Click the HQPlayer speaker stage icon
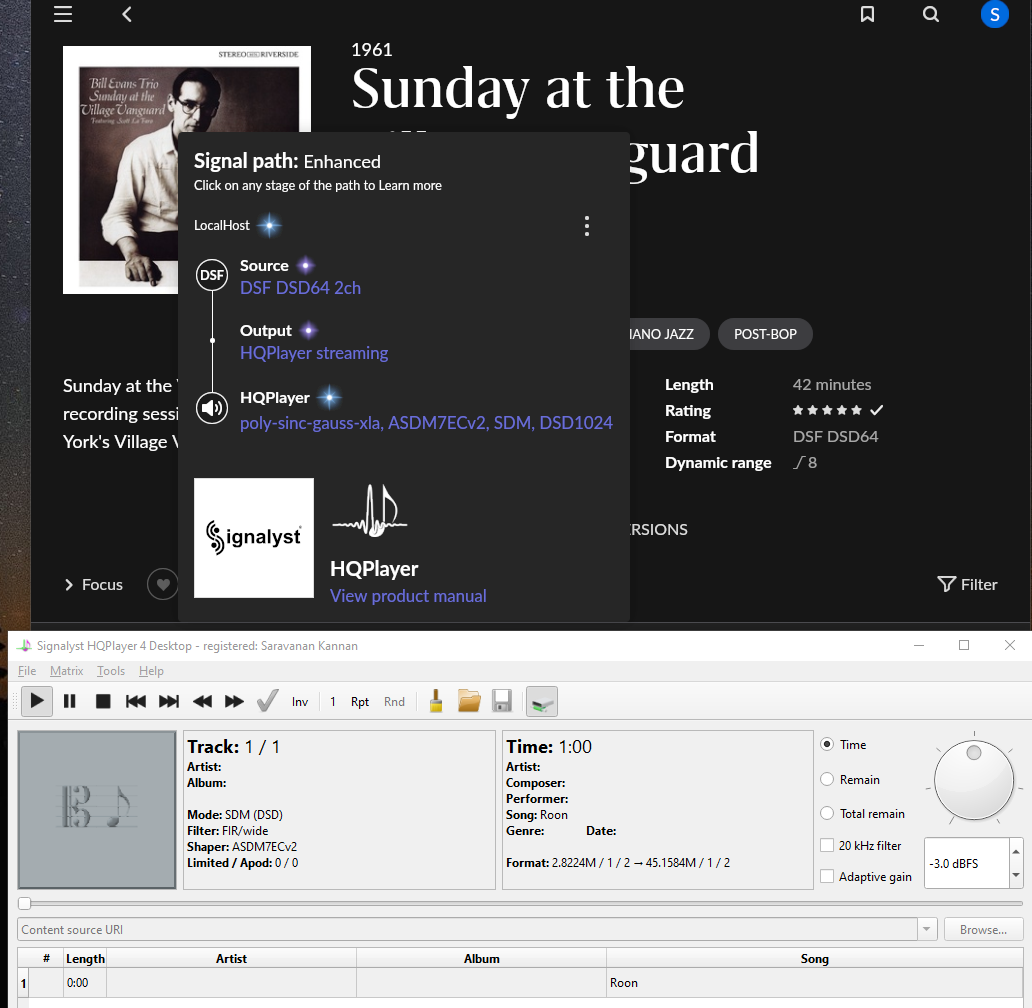 [212, 409]
